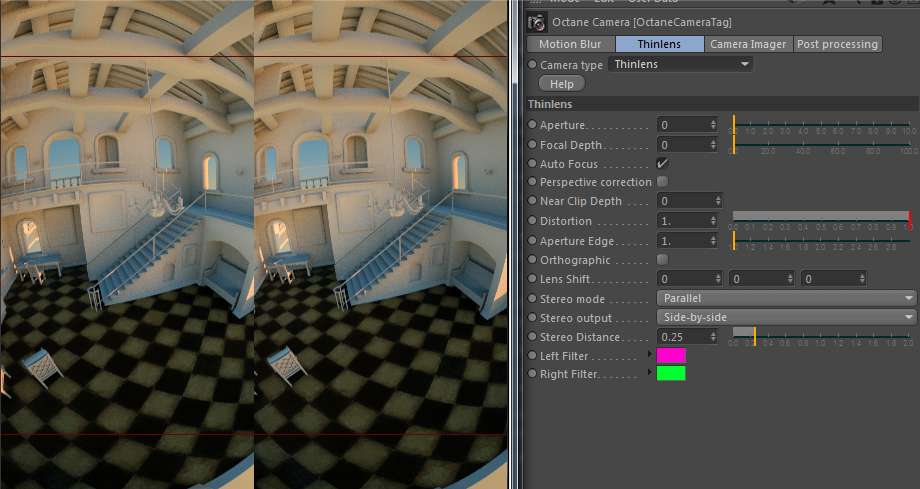Viewport: 920px width, 489px height.
Task: Click the Stereo Distance slider track
Action: pos(821,336)
